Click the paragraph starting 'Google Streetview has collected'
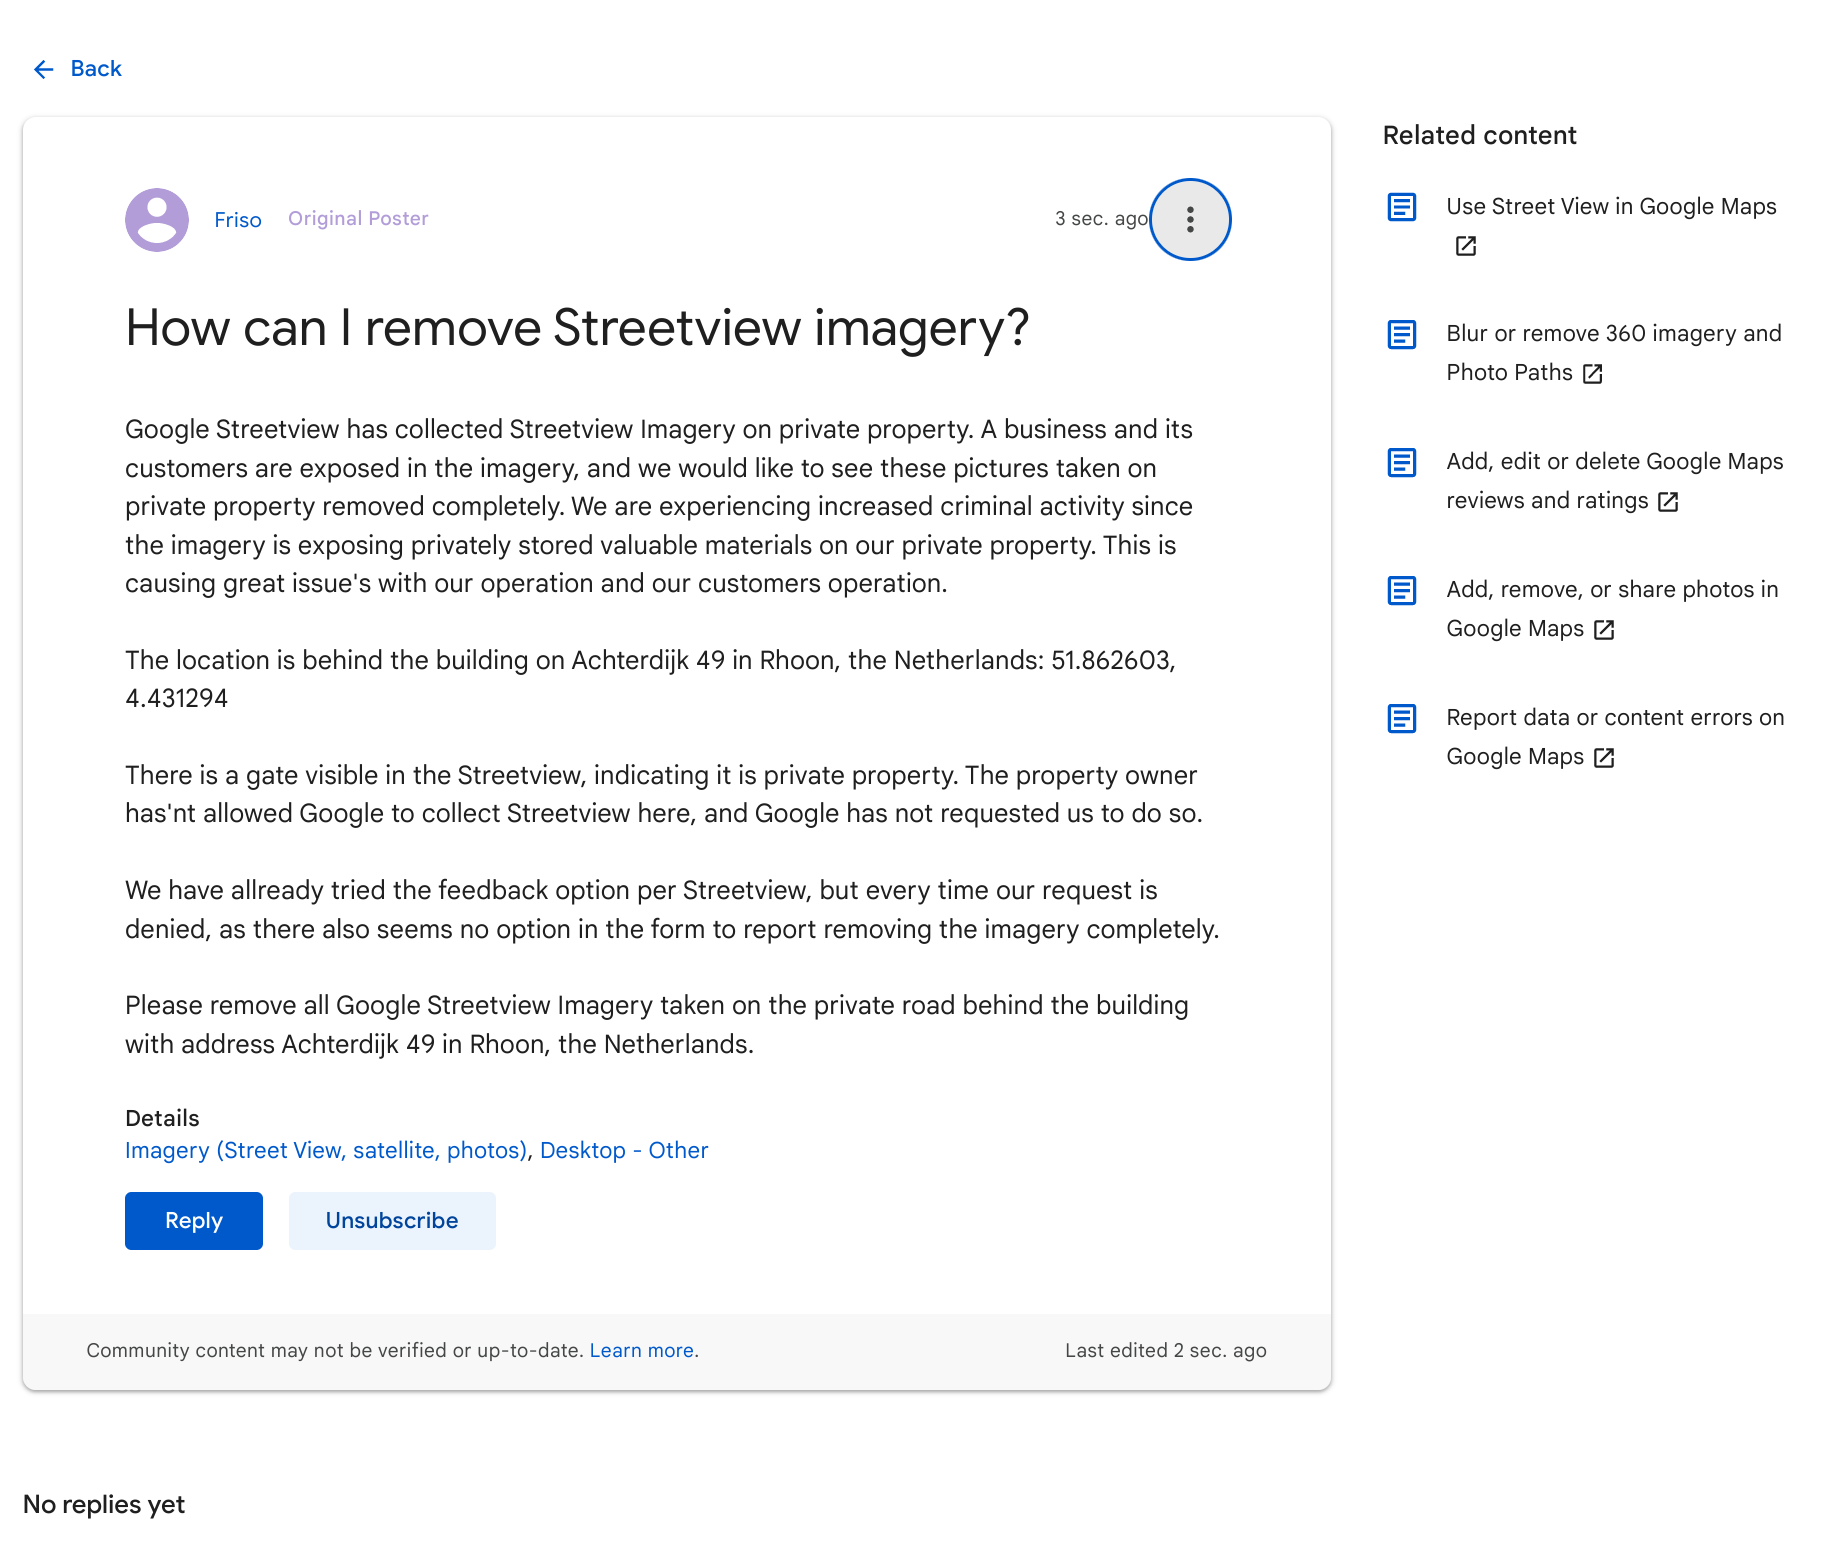1847x1545 pixels. coord(659,507)
